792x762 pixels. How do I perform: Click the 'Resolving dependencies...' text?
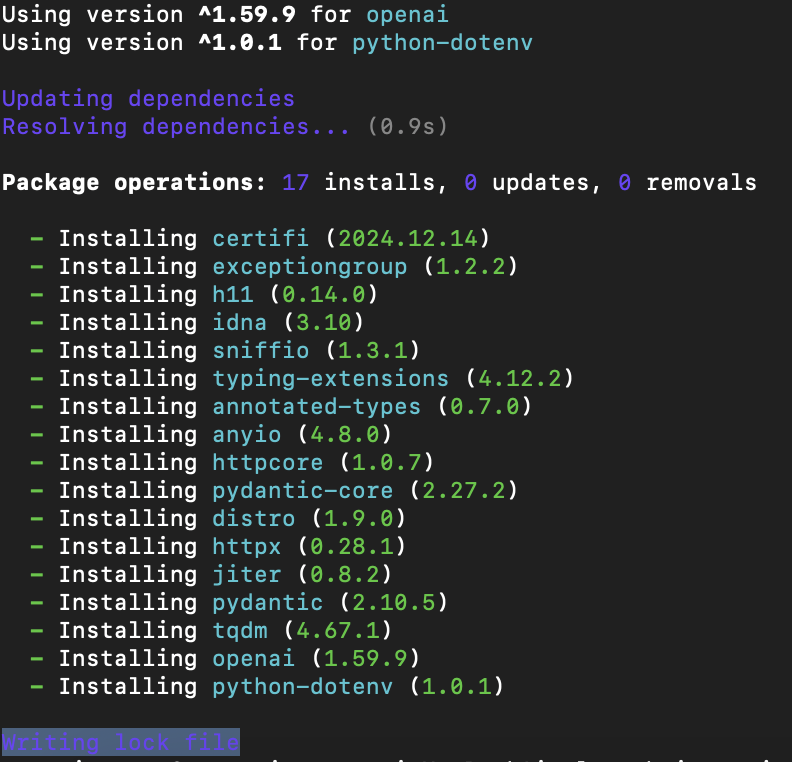[176, 127]
